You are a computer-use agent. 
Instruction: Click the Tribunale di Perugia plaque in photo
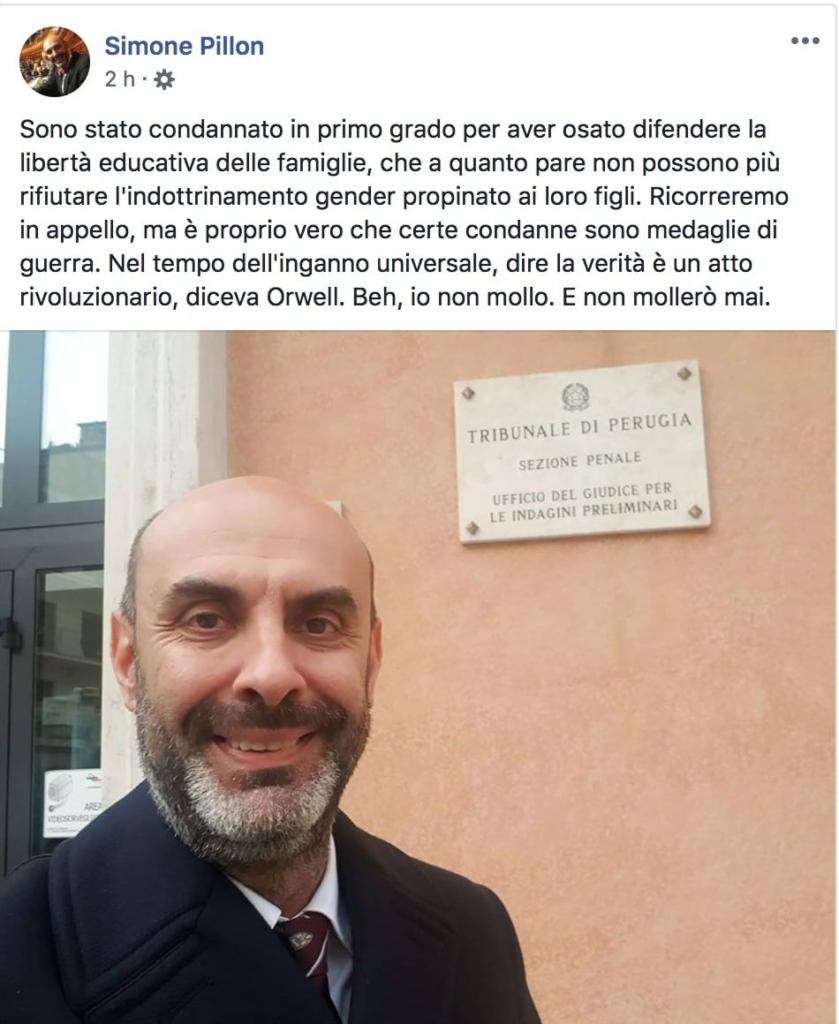(x=581, y=451)
